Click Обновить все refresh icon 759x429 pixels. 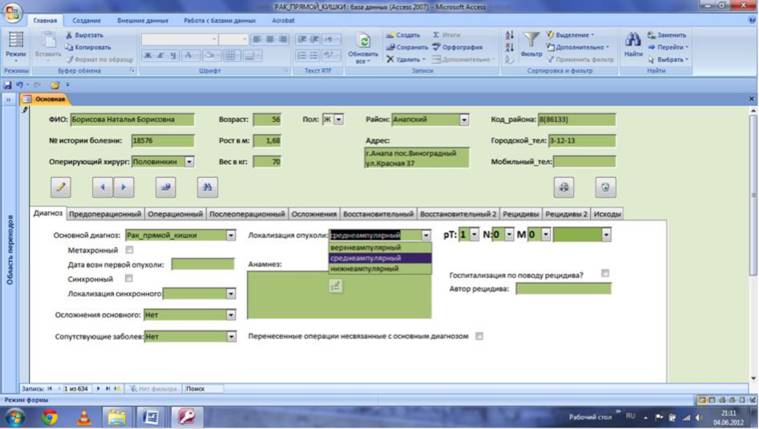[x=363, y=47]
